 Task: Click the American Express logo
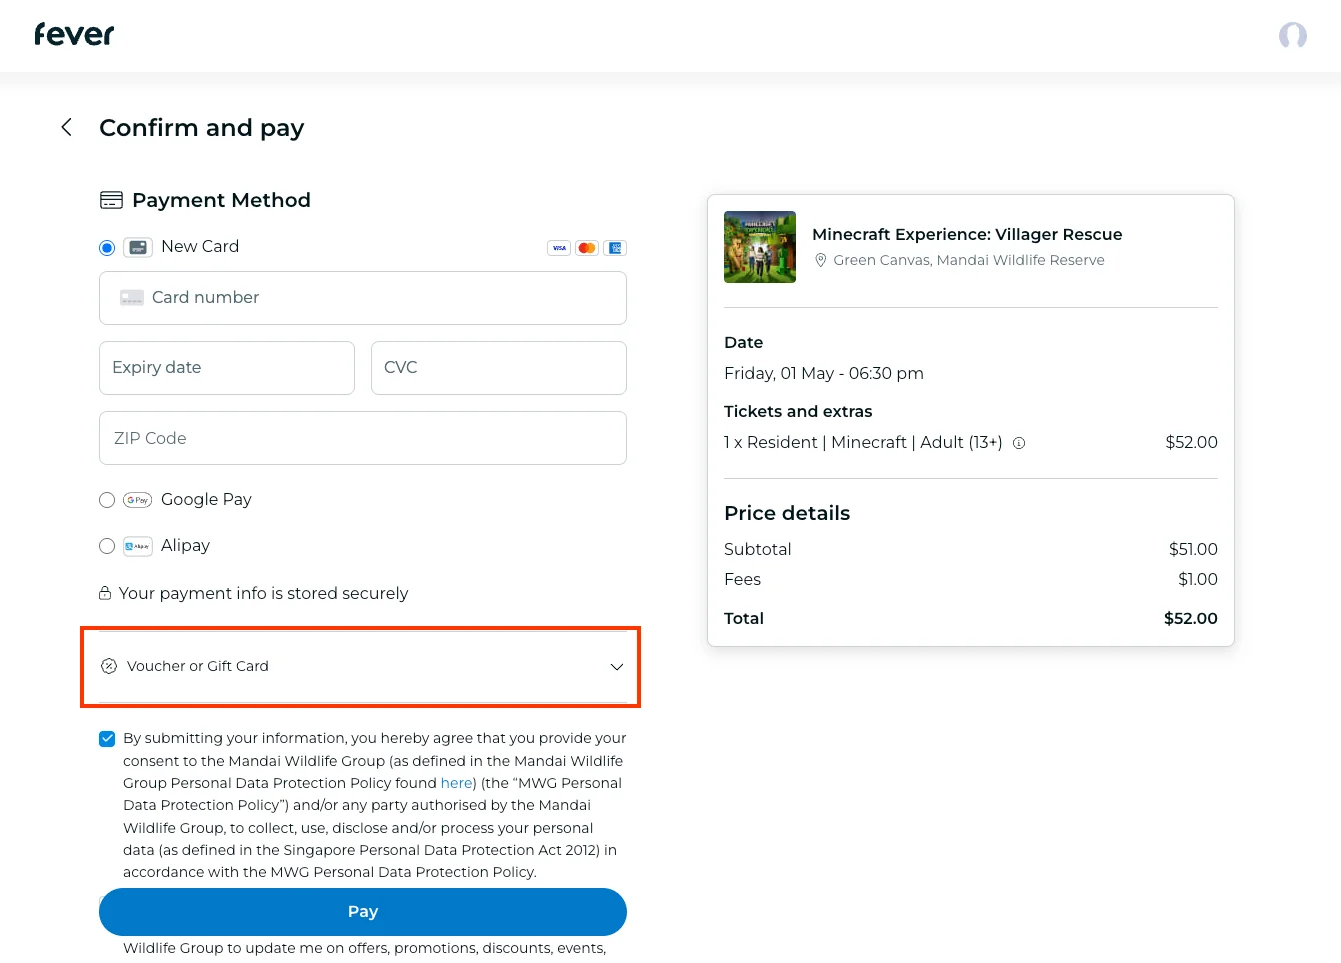click(x=615, y=248)
